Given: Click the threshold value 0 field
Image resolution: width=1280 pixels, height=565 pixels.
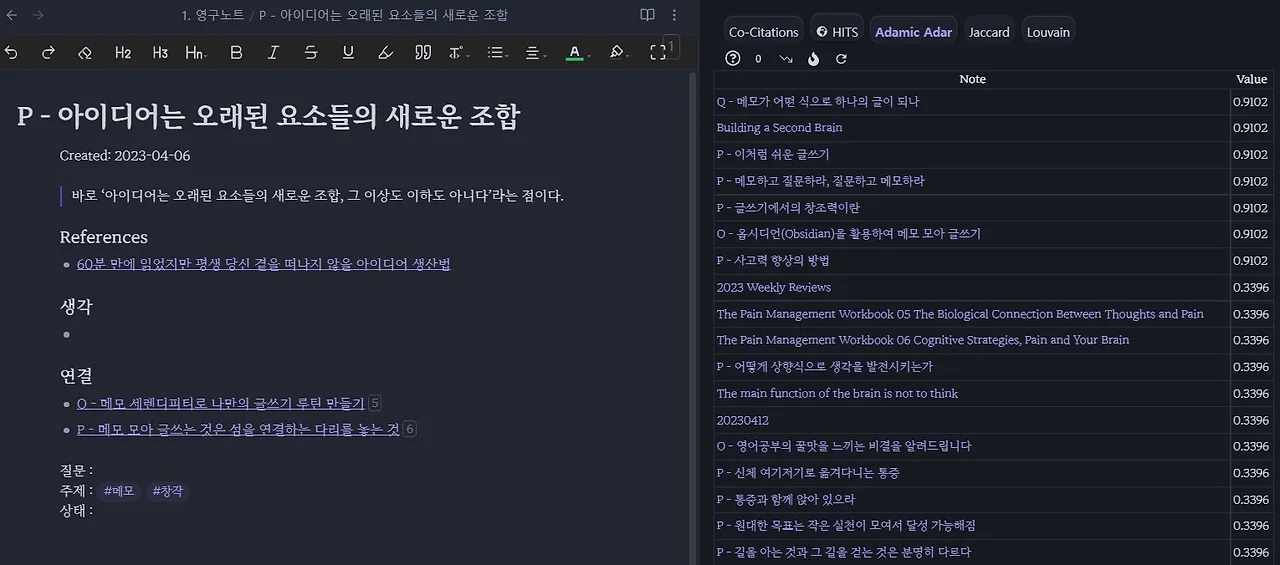Looking at the screenshot, I should pyautogui.click(x=758, y=59).
